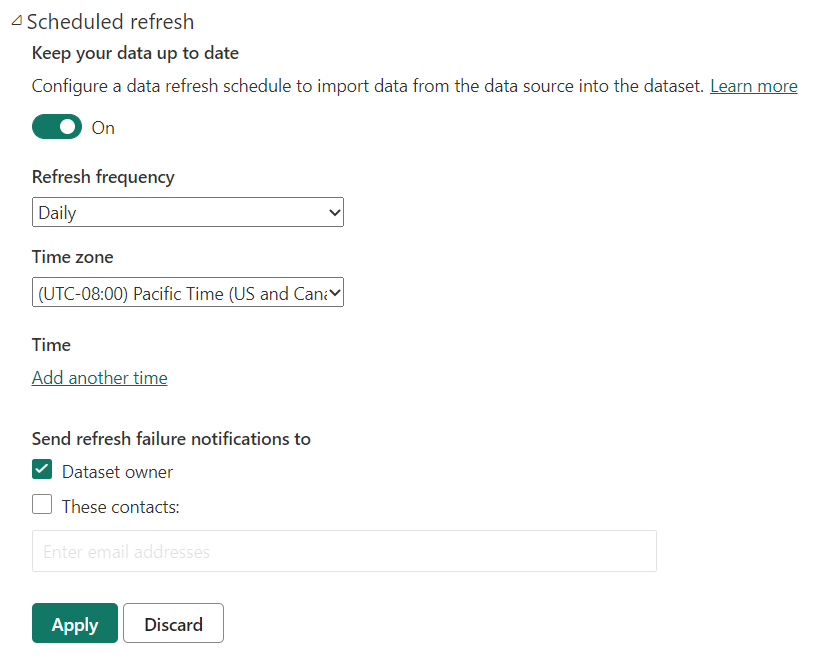The height and width of the screenshot is (664, 817).
Task: Click the arrow on the Daily combo box
Action: 334,212
